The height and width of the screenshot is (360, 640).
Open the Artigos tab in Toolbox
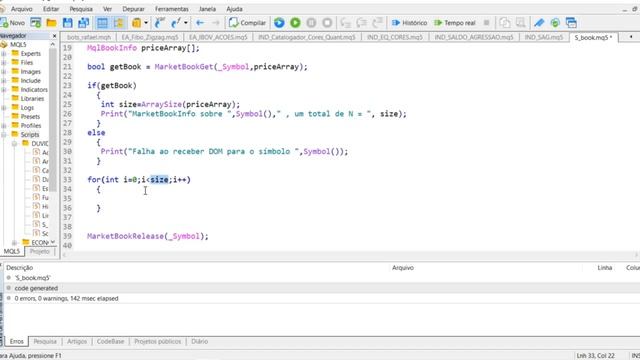pyautogui.click(x=77, y=341)
